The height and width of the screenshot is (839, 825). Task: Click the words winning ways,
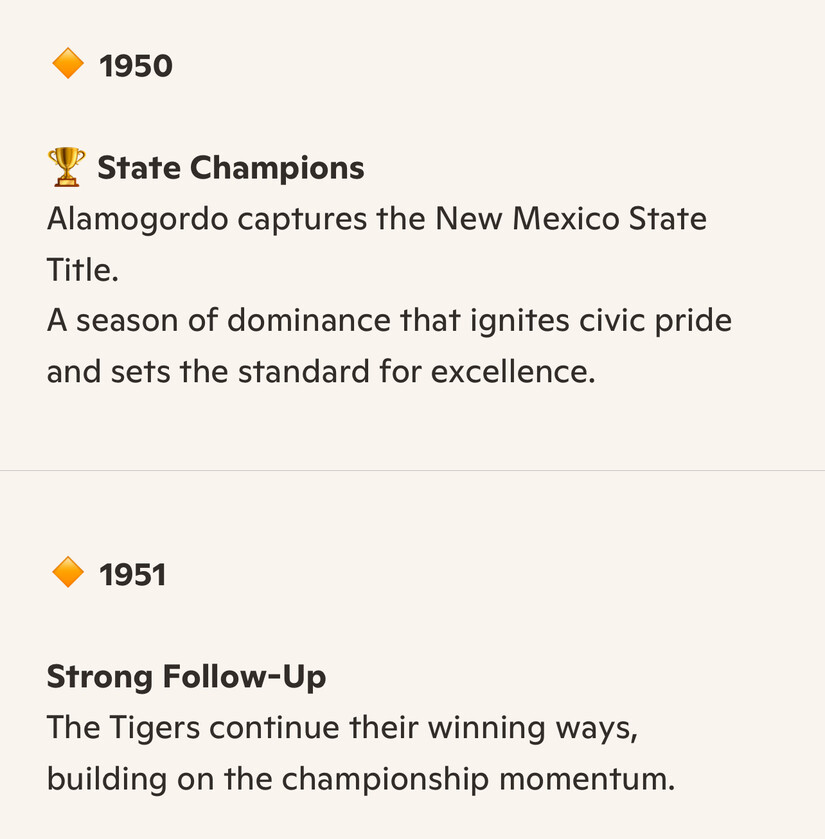pyautogui.click(x=533, y=728)
